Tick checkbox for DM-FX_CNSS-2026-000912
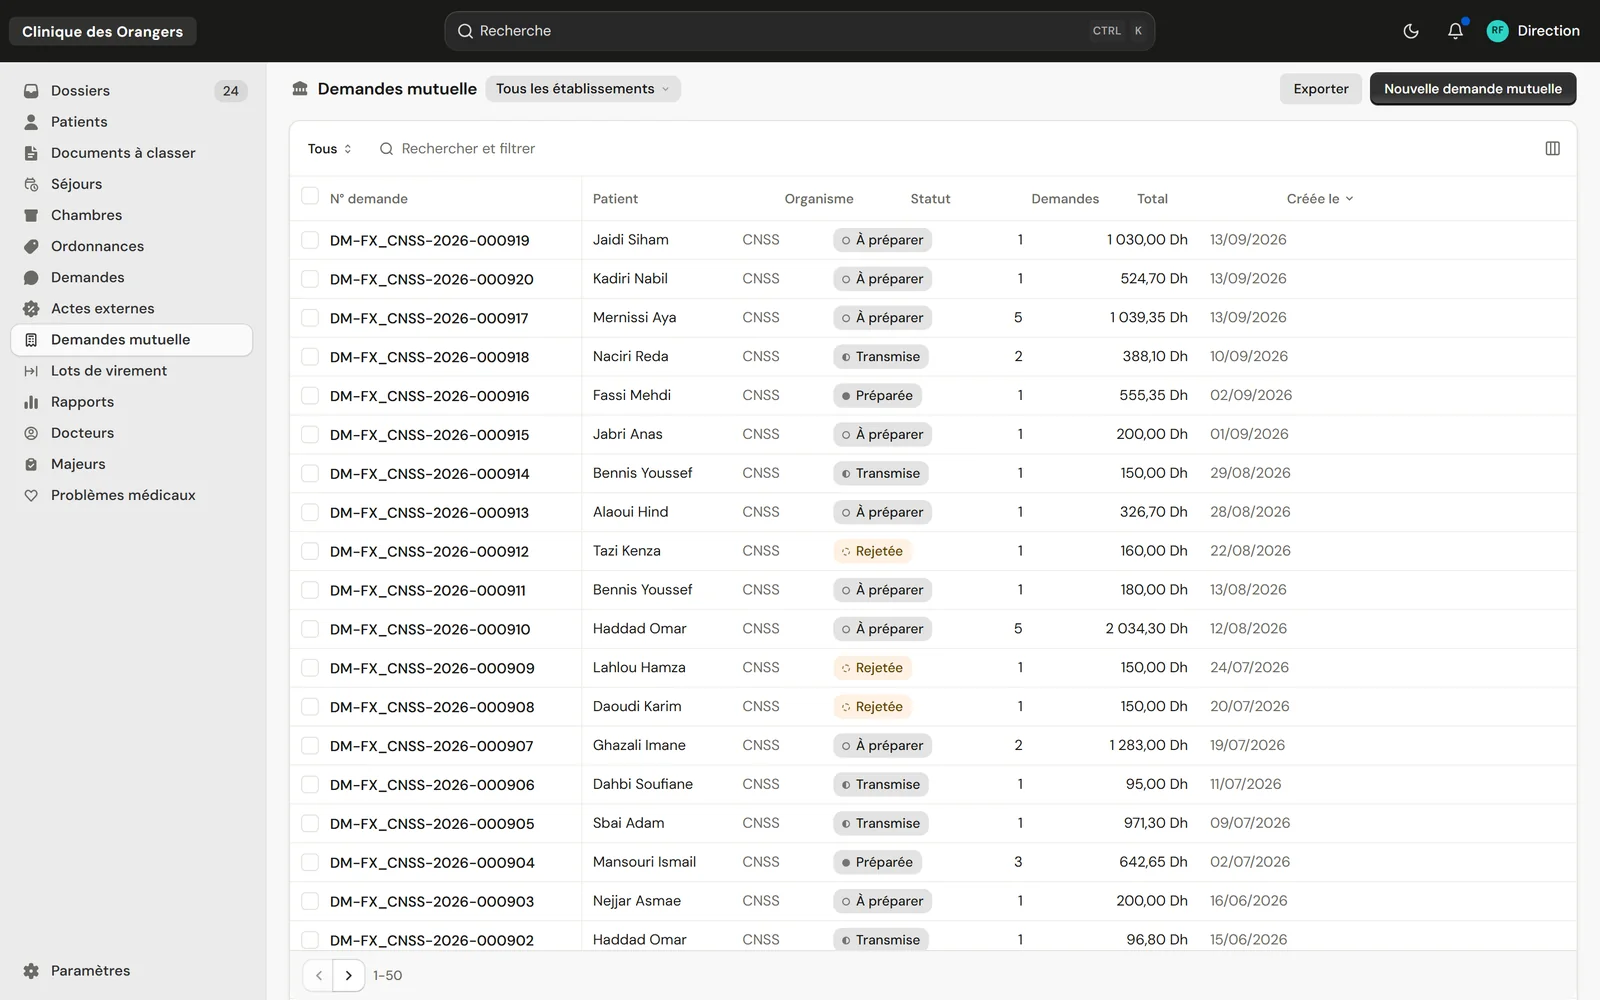Viewport: 1600px width, 1000px height. pyautogui.click(x=310, y=551)
